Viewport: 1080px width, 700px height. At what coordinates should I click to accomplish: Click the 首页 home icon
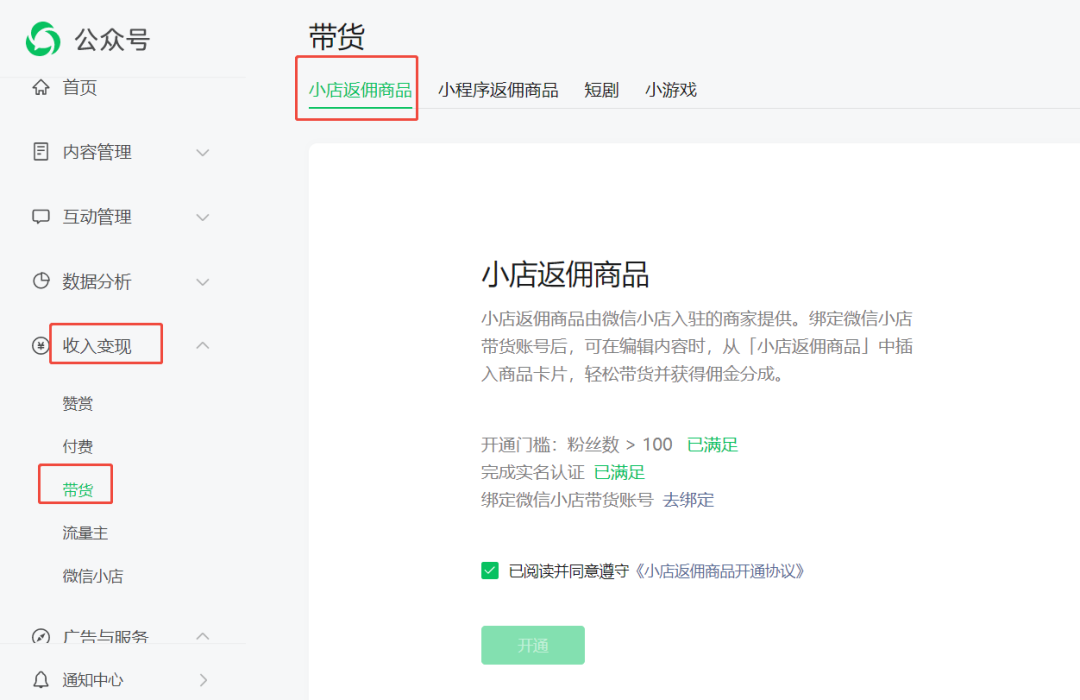coord(41,88)
